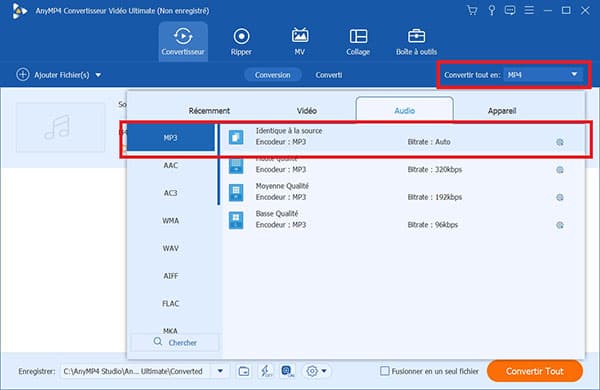Screen dimensions: 600x390
Task: Open the Convertir tout en dropdown
Action: click(x=543, y=75)
